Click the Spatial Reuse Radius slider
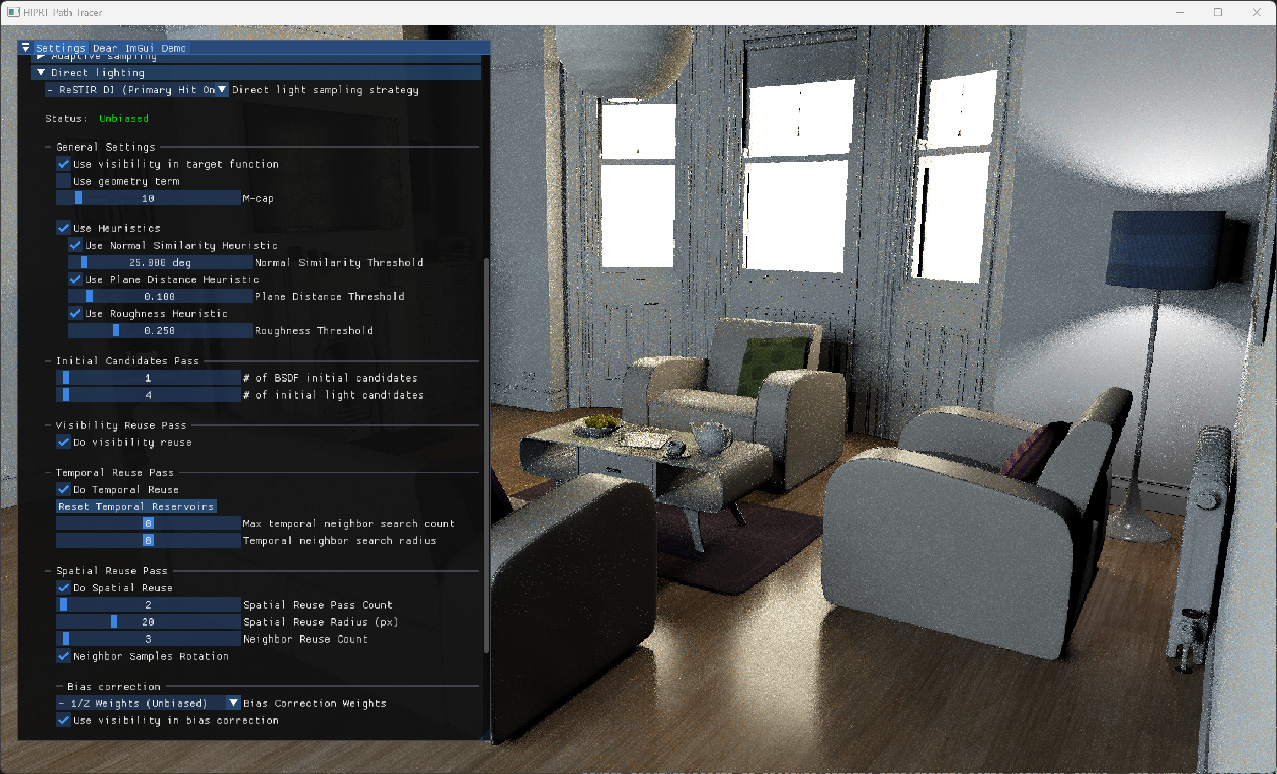The image size is (1277, 774). 148,622
